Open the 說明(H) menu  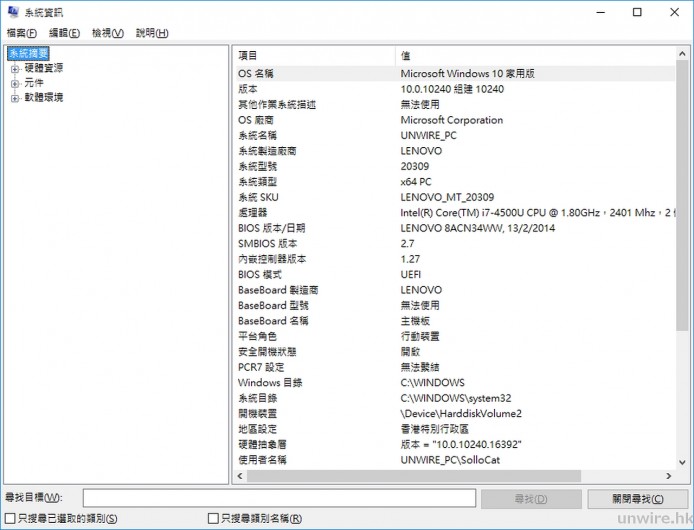pos(152,33)
